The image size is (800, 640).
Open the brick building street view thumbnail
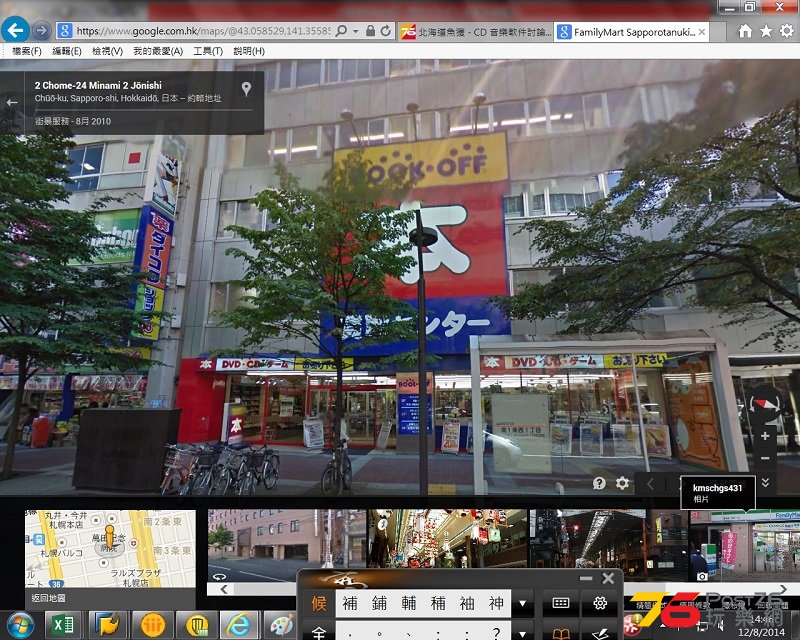click(x=286, y=545)
